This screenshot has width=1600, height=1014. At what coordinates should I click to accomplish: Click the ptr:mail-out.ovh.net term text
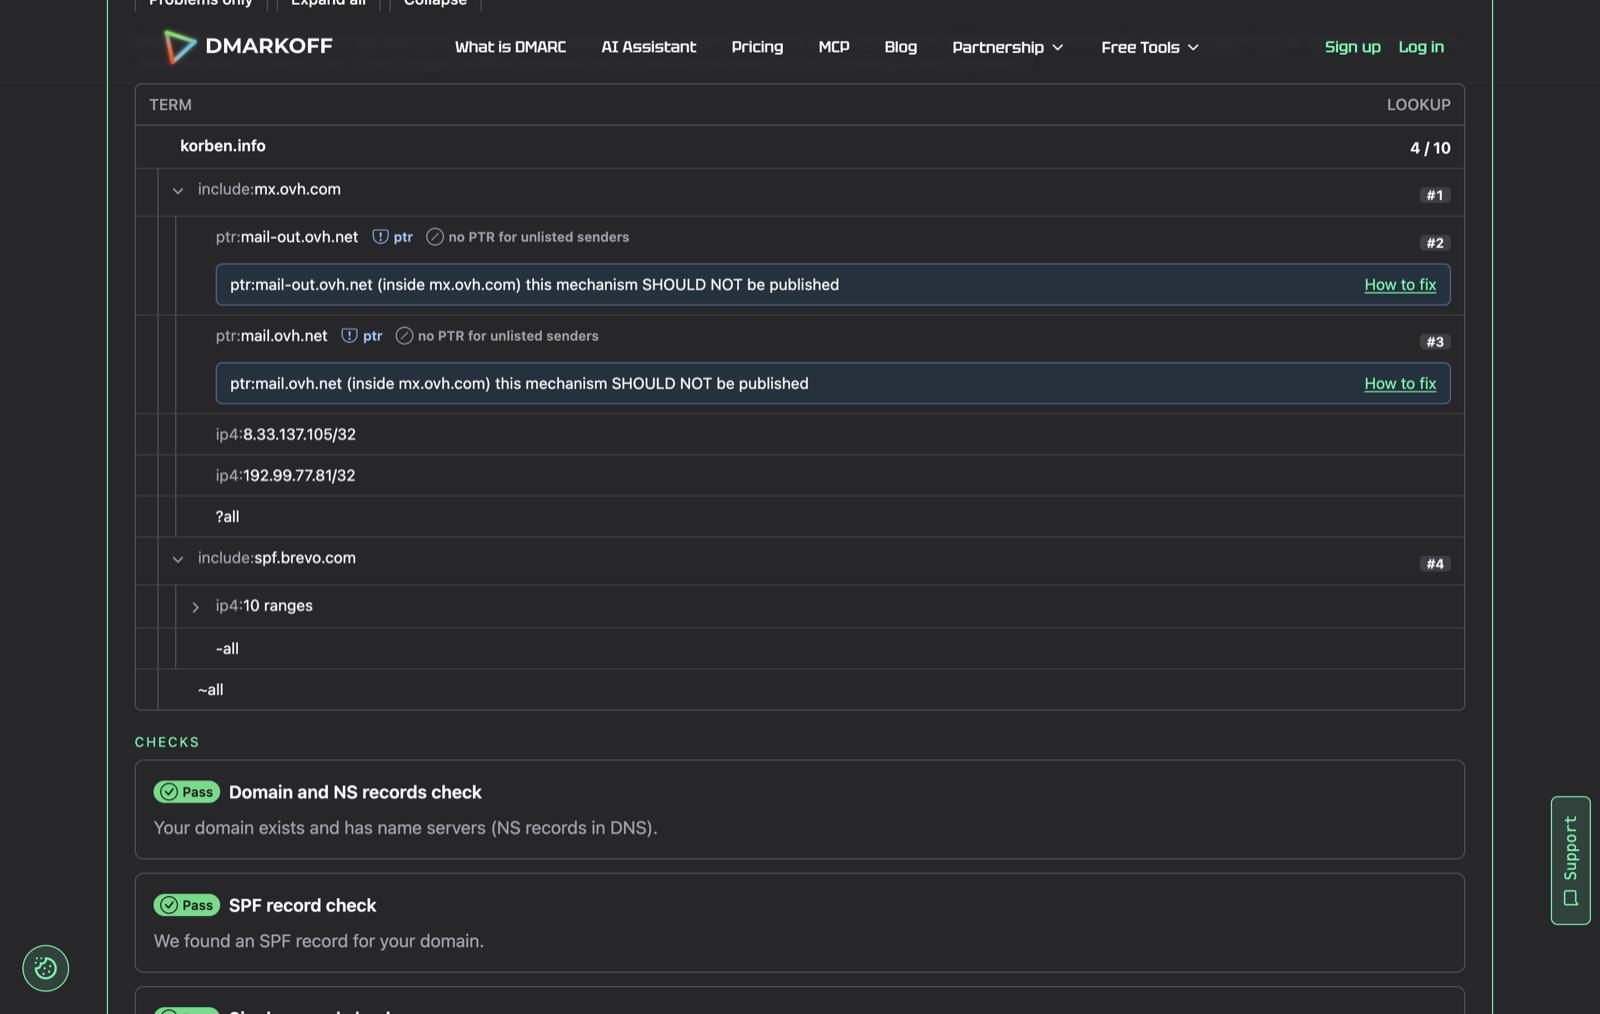click(x=287, y=237)
